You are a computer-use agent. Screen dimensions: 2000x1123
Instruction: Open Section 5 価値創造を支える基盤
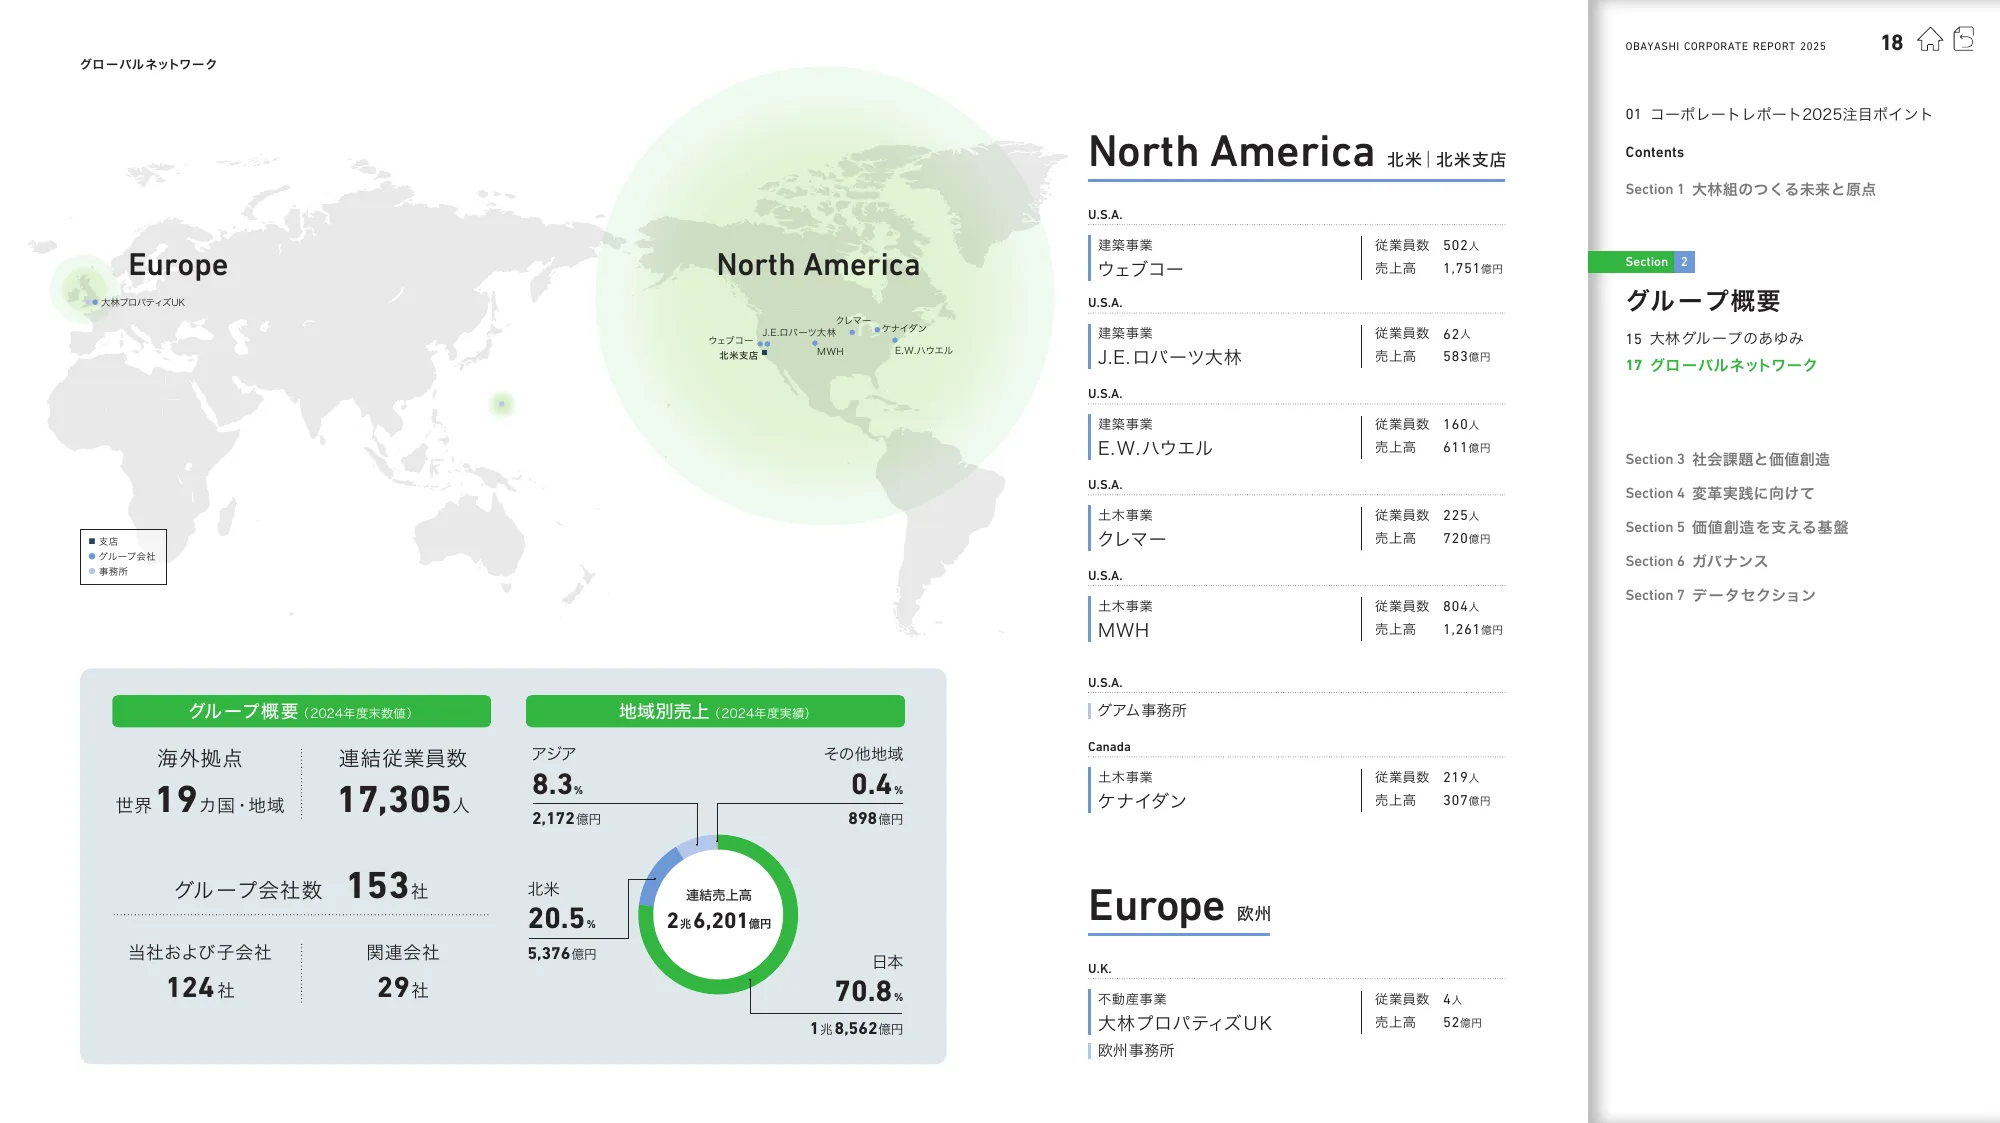click(1736, 527)
